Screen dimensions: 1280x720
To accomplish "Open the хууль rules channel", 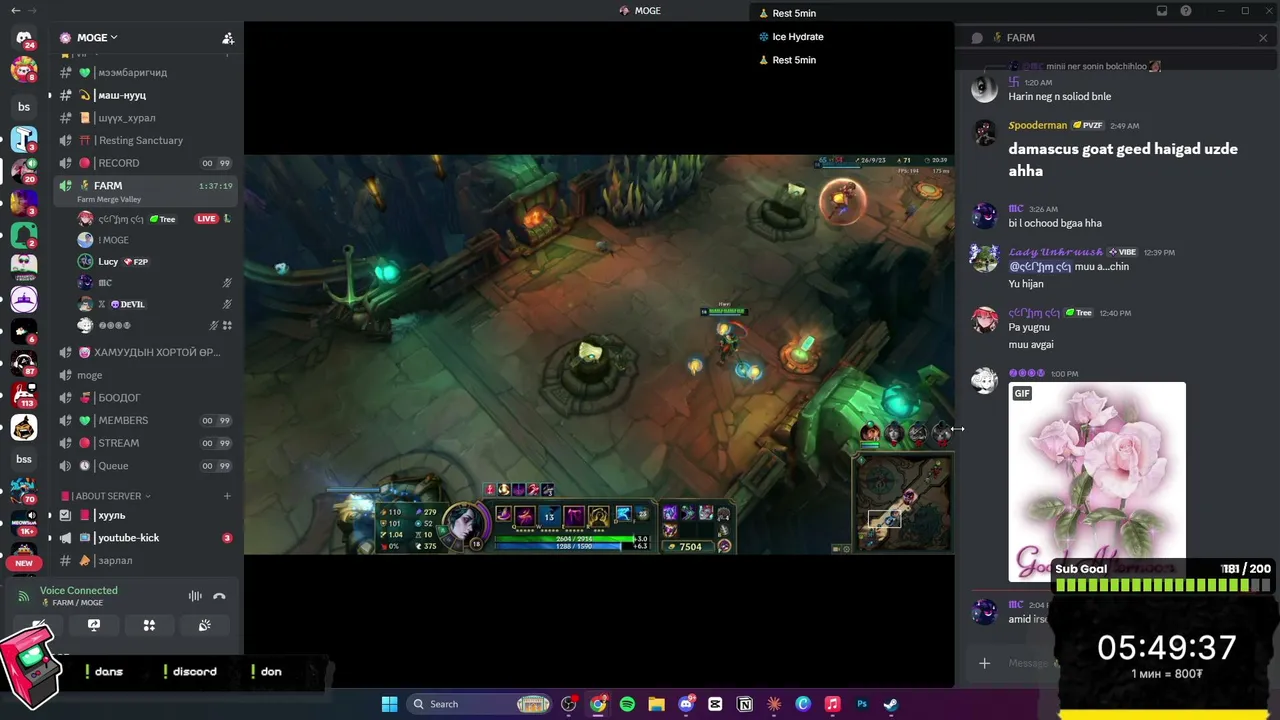I will pos(147,516).
